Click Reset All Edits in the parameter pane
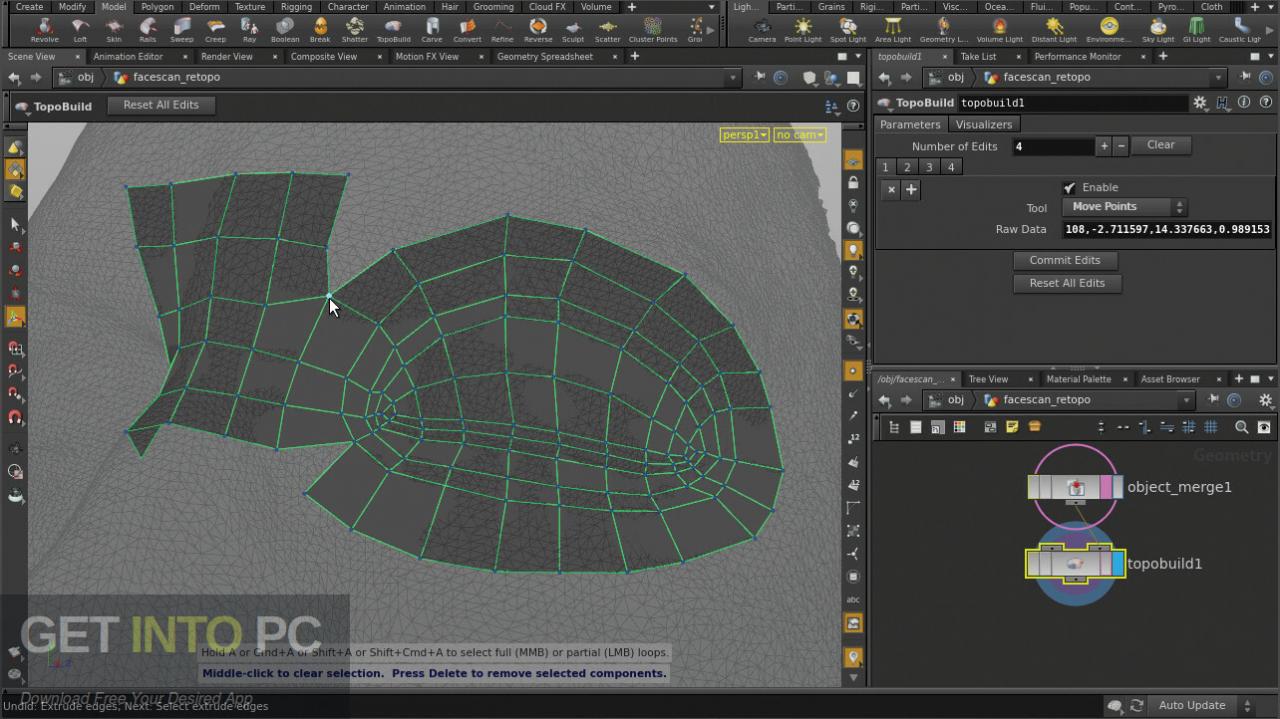The width and height of the screenshot is (1280, 719). pos(1067,283)
